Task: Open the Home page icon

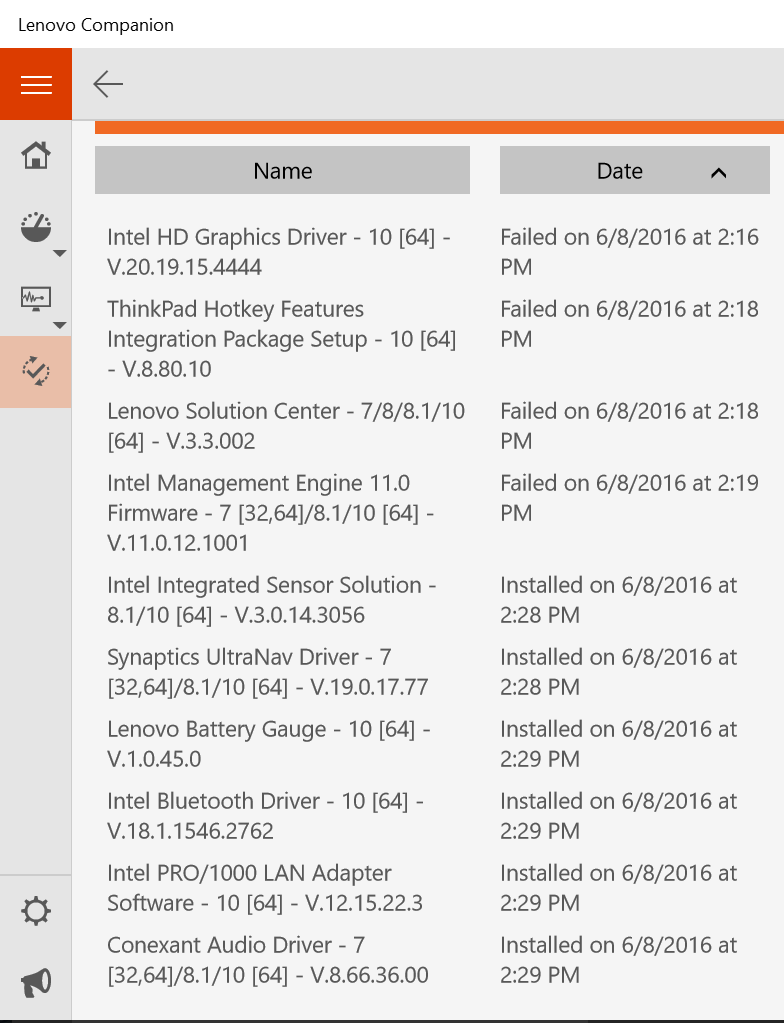Action: [x=36, y=155]
